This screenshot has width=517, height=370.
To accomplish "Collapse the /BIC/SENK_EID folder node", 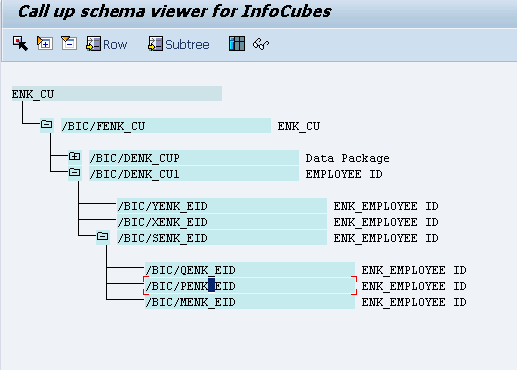I will click(x=103, y=237).
